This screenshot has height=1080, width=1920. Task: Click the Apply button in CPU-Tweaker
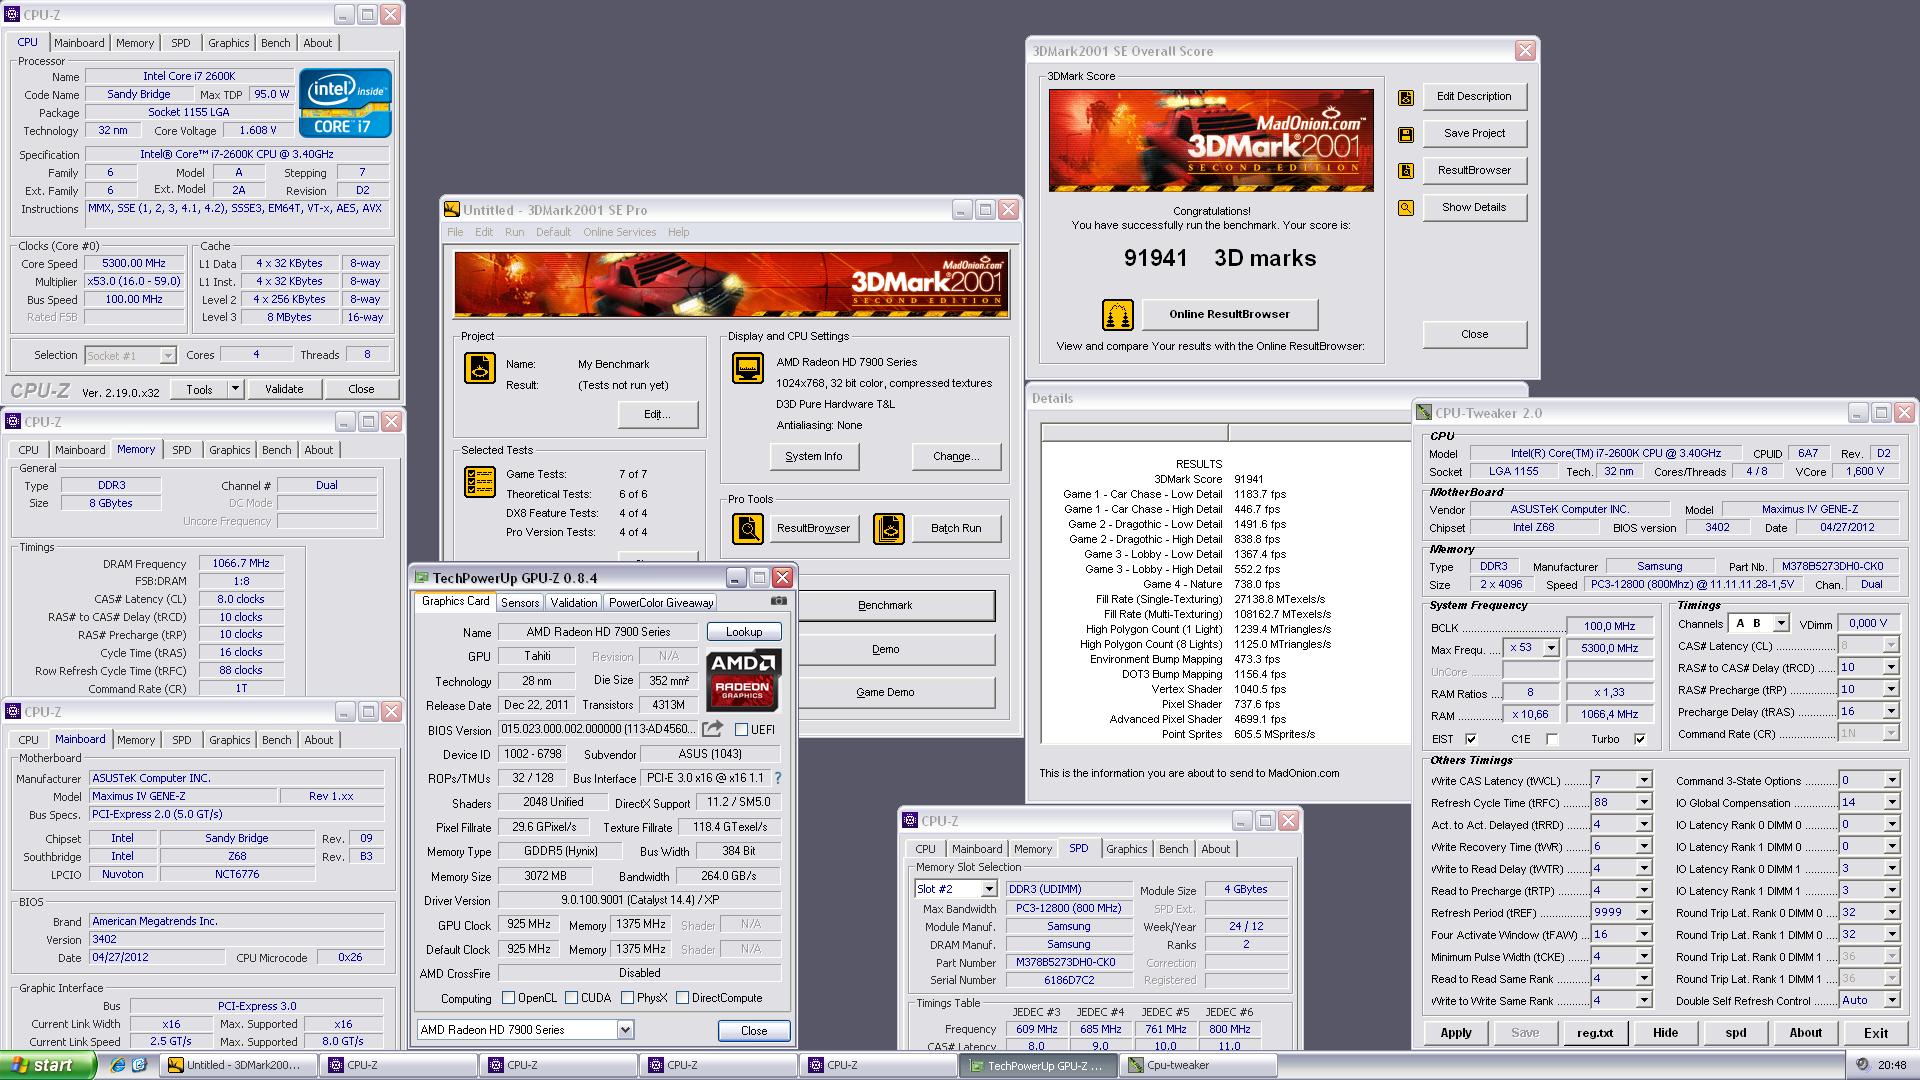(x=1456, y=1033)
